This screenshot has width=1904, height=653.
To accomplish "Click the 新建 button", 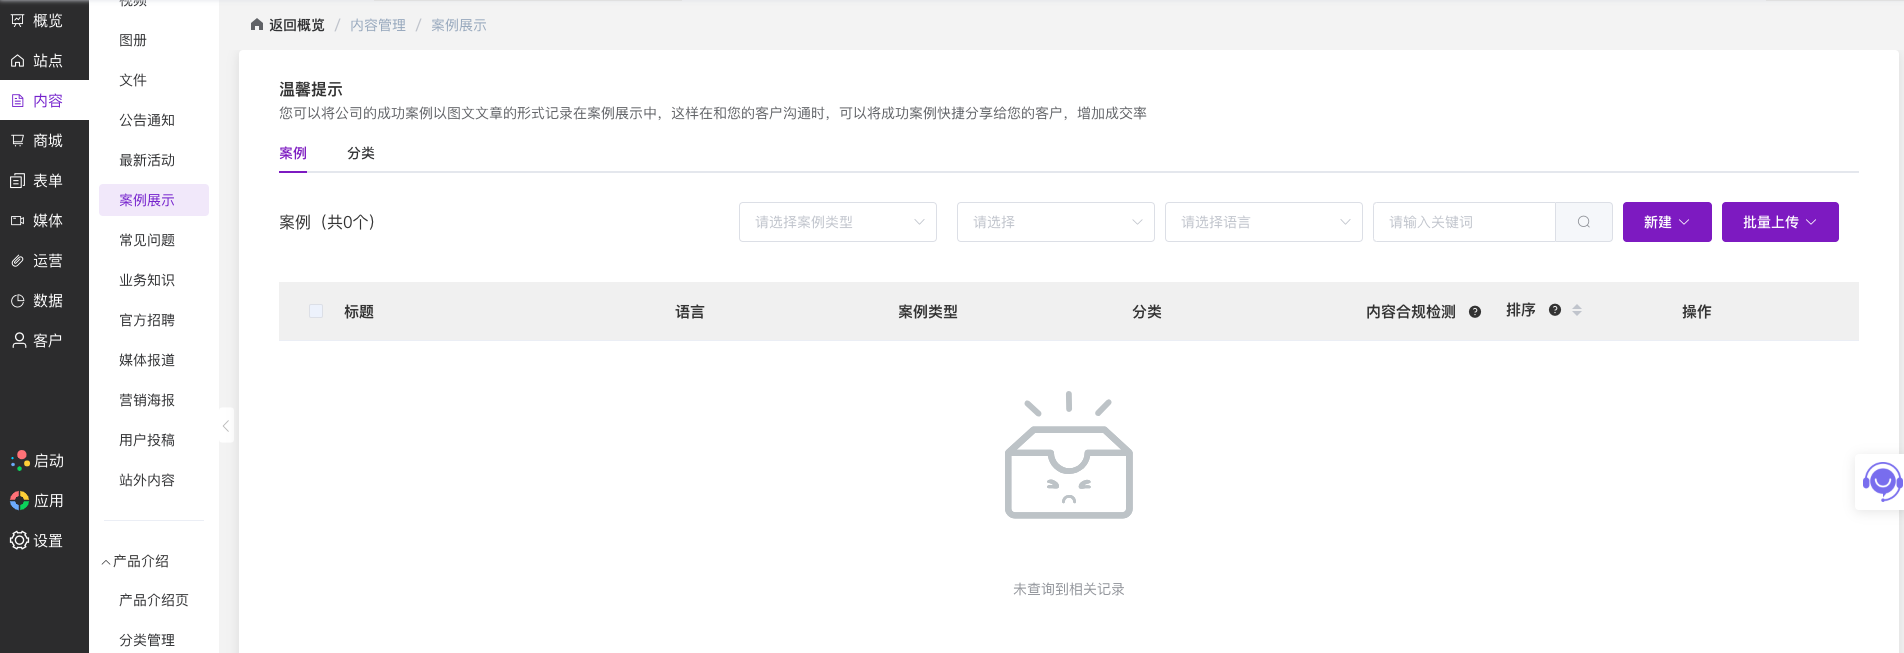I will pos(1666,222).
